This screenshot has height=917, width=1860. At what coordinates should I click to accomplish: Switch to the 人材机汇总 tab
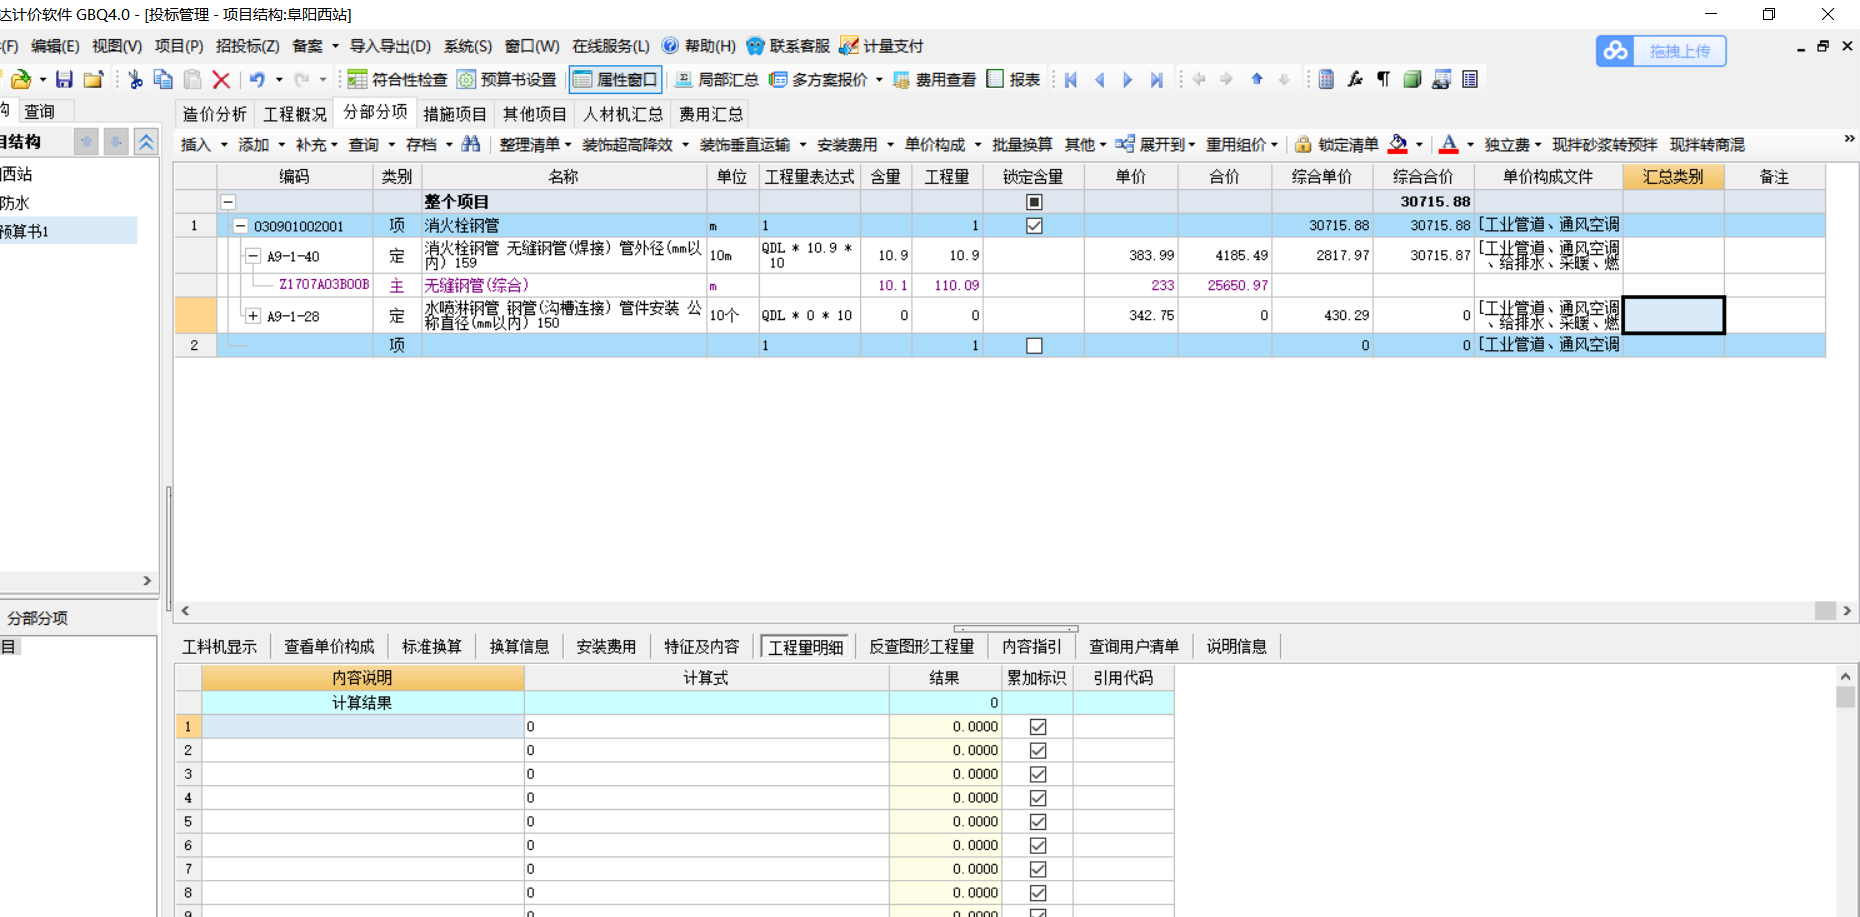point(623,115)
